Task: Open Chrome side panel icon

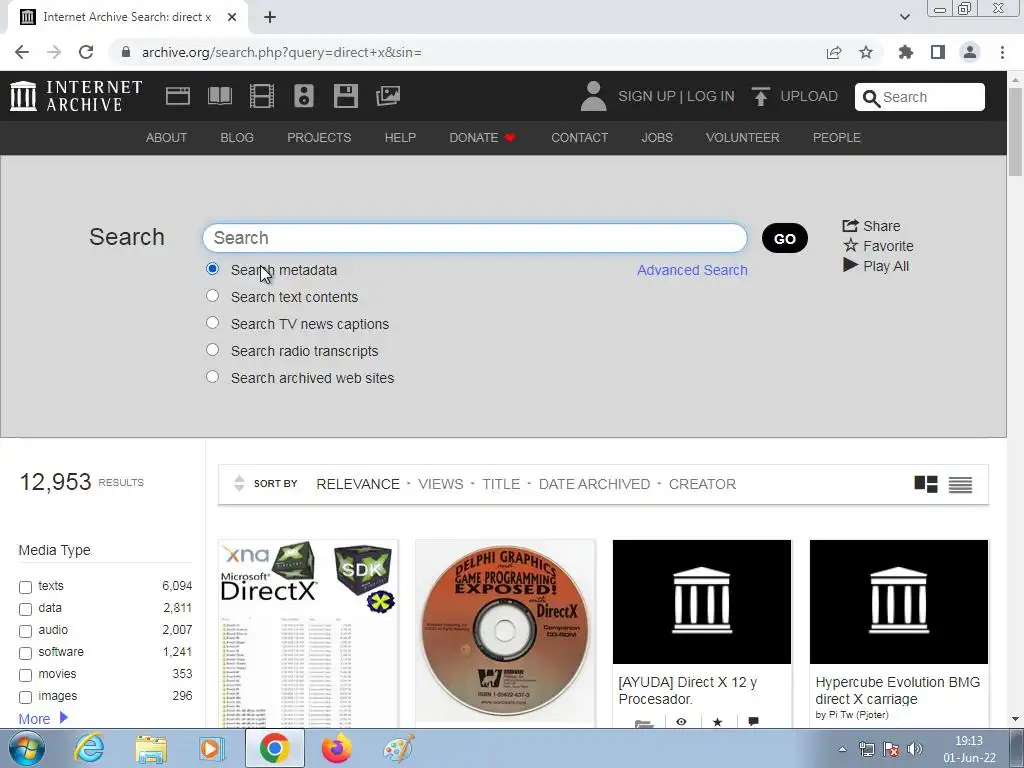Action: point(938,52)
